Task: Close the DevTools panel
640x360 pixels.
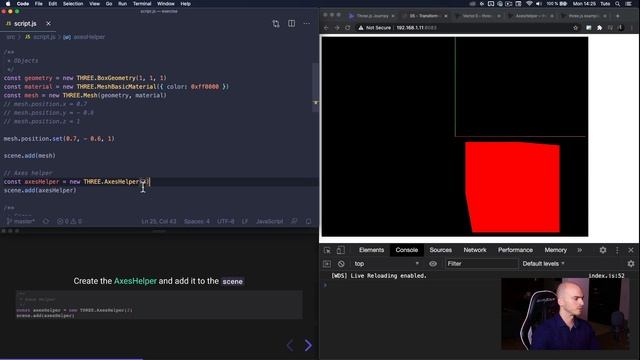Action: coord(631,250)
